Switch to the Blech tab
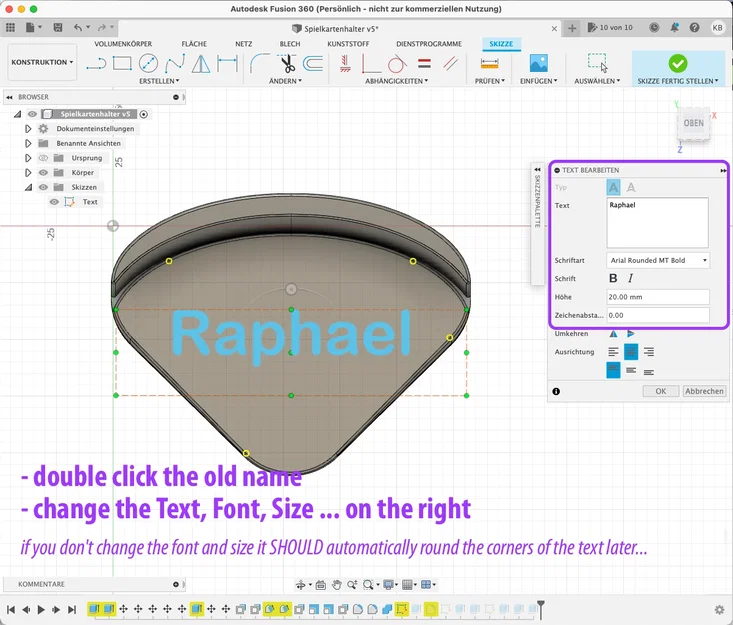 (290, 44)
